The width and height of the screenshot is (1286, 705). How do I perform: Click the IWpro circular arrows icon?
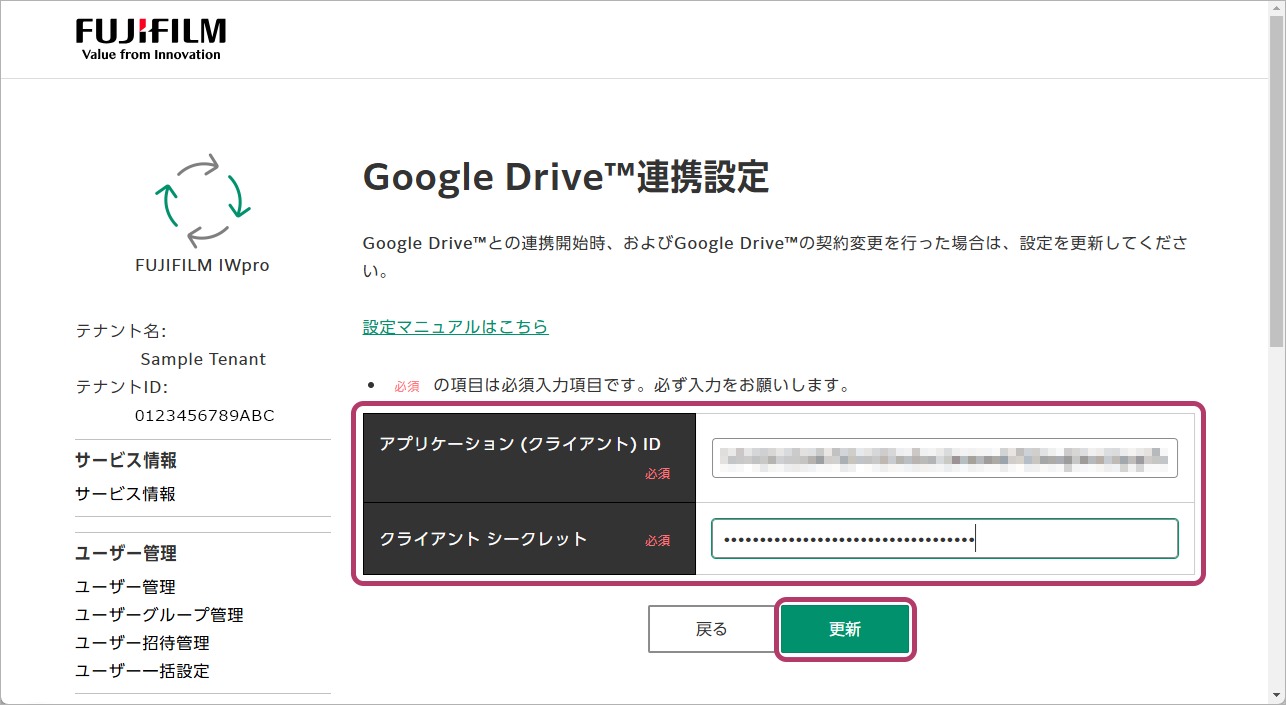[202, 199]
